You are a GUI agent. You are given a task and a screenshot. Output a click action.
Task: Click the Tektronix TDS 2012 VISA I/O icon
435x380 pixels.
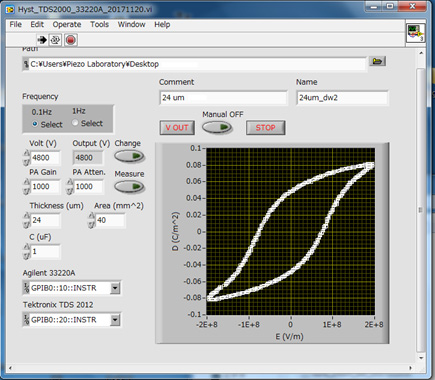coord(26,320)
